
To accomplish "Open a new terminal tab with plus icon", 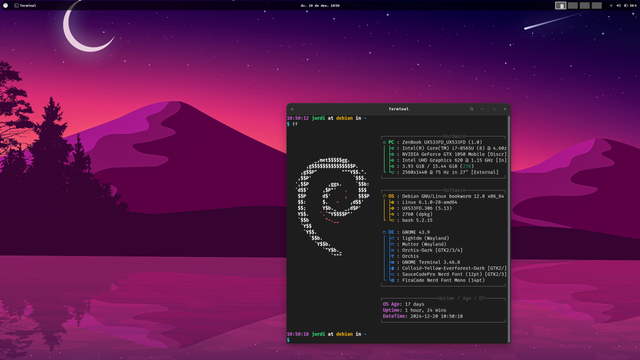I will pyautogui.click(x=292, y=109).
